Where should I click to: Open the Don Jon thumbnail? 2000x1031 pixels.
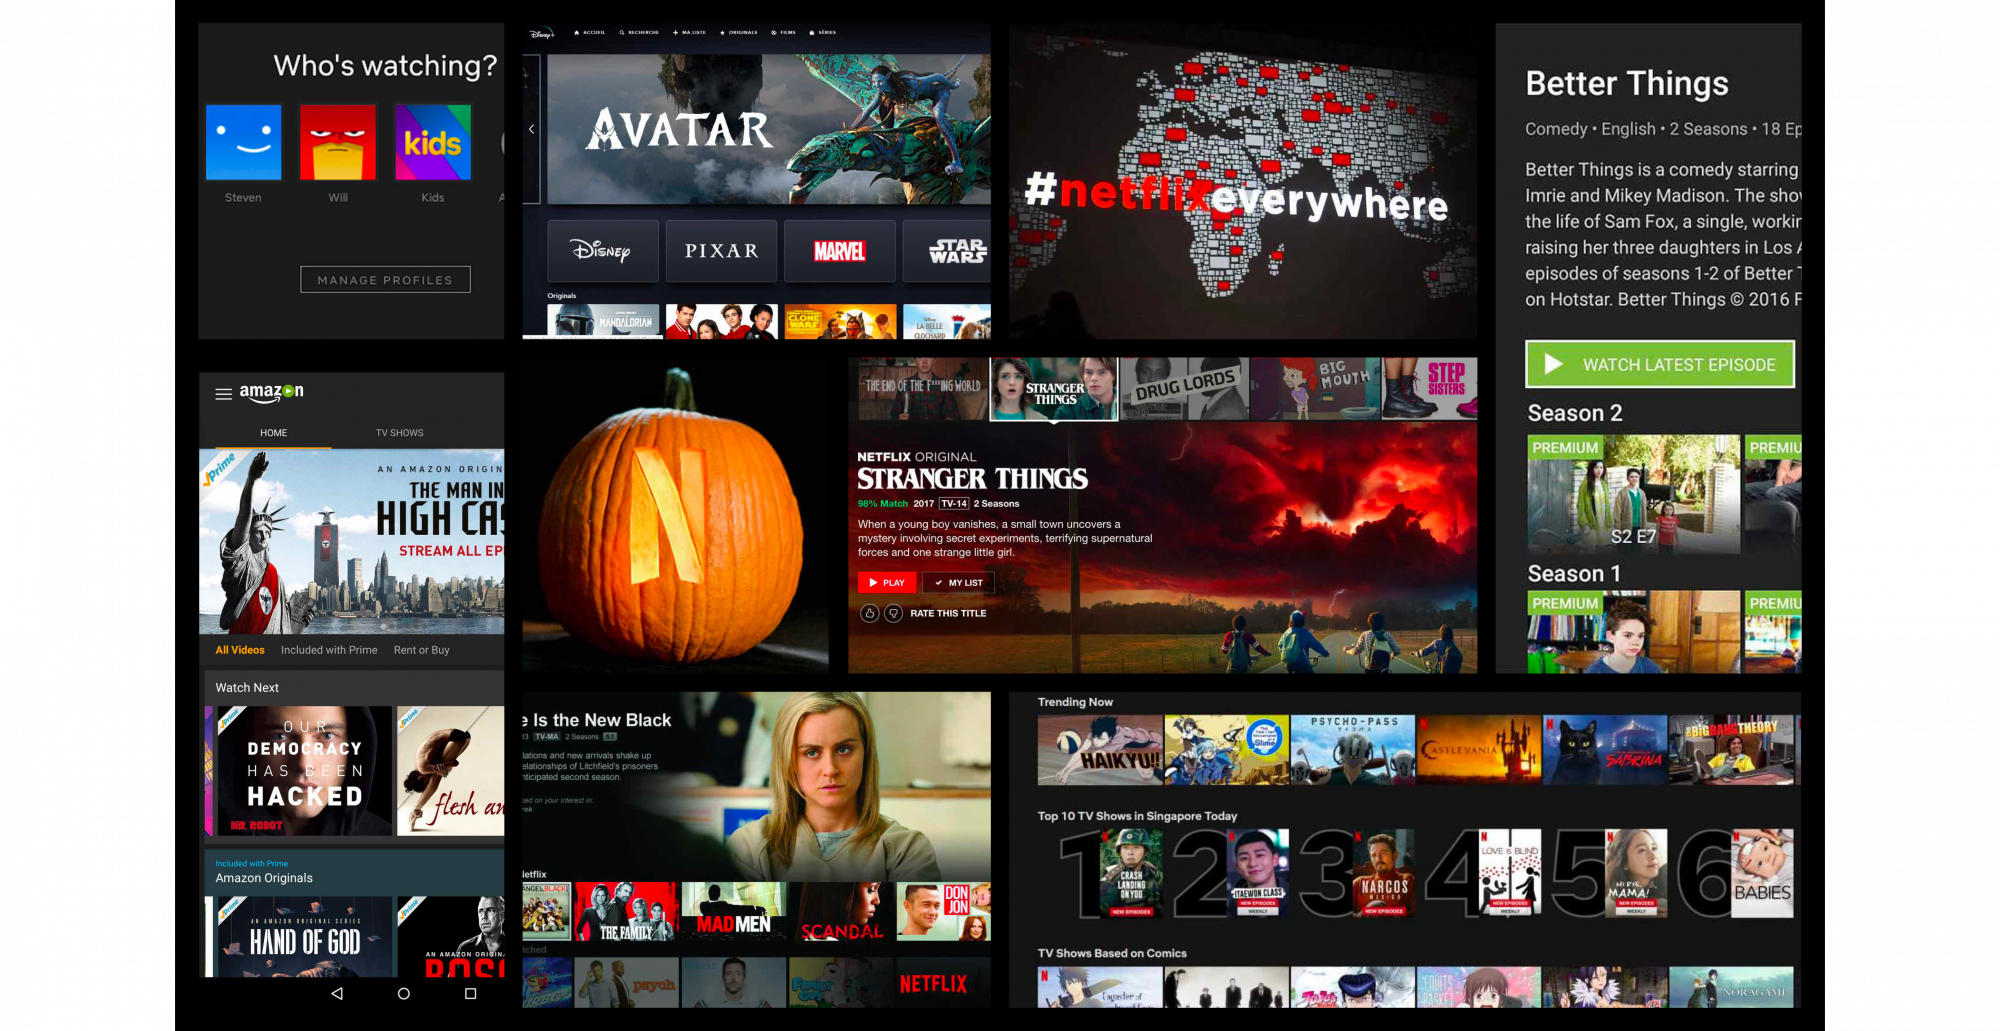pyautogui.click(x=944, y=911)
